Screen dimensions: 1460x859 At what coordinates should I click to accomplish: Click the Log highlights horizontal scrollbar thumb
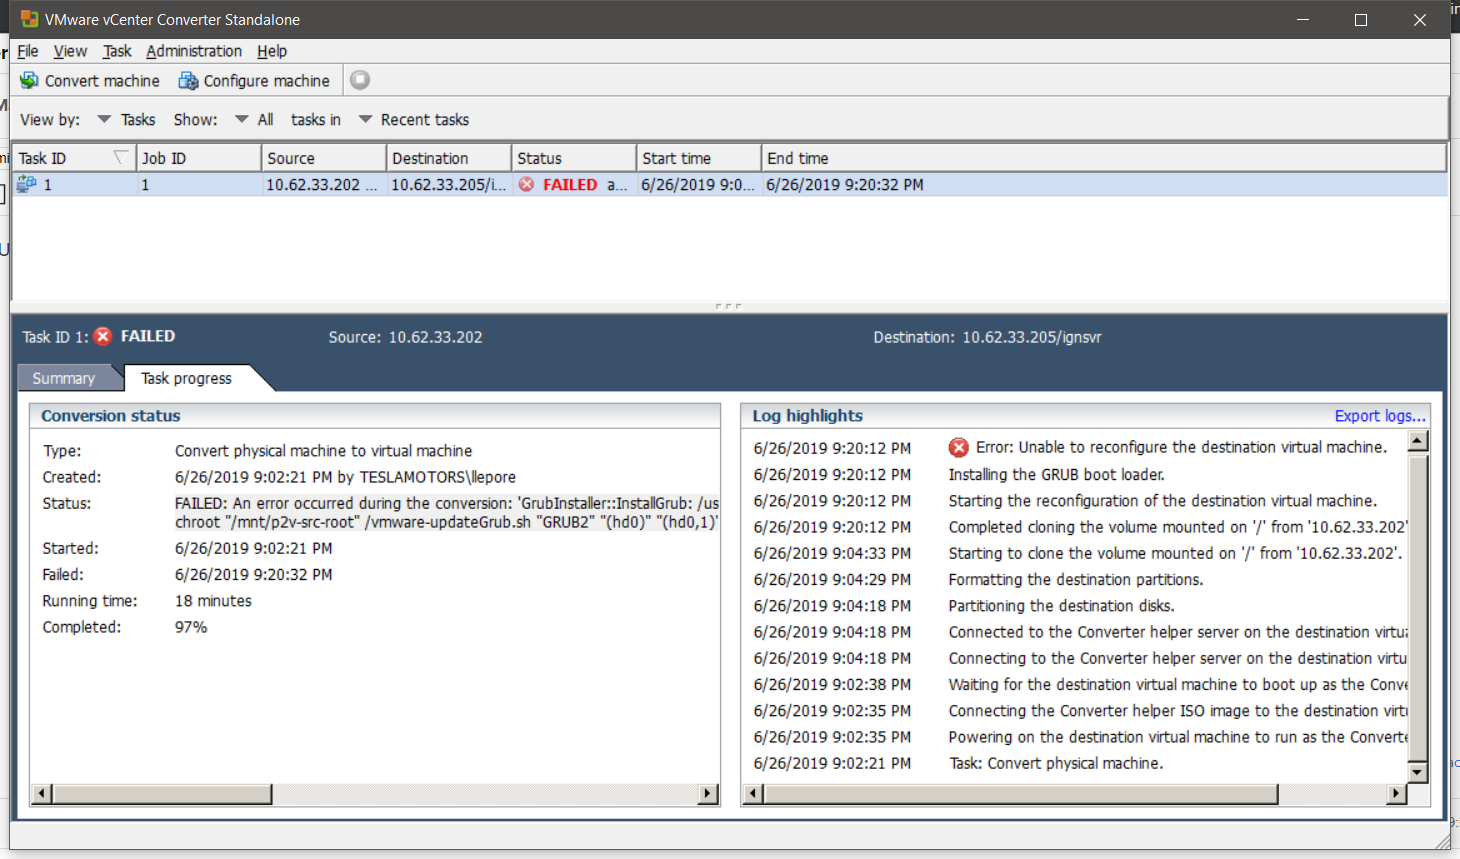point(1021,794)
